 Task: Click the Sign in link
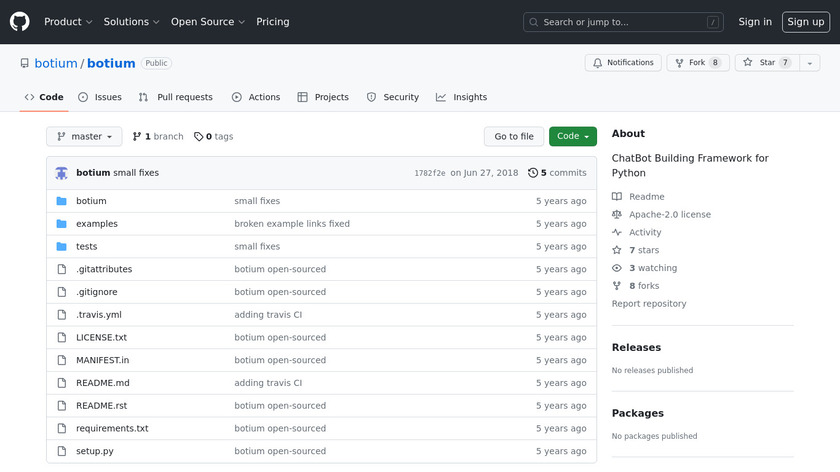755,22
